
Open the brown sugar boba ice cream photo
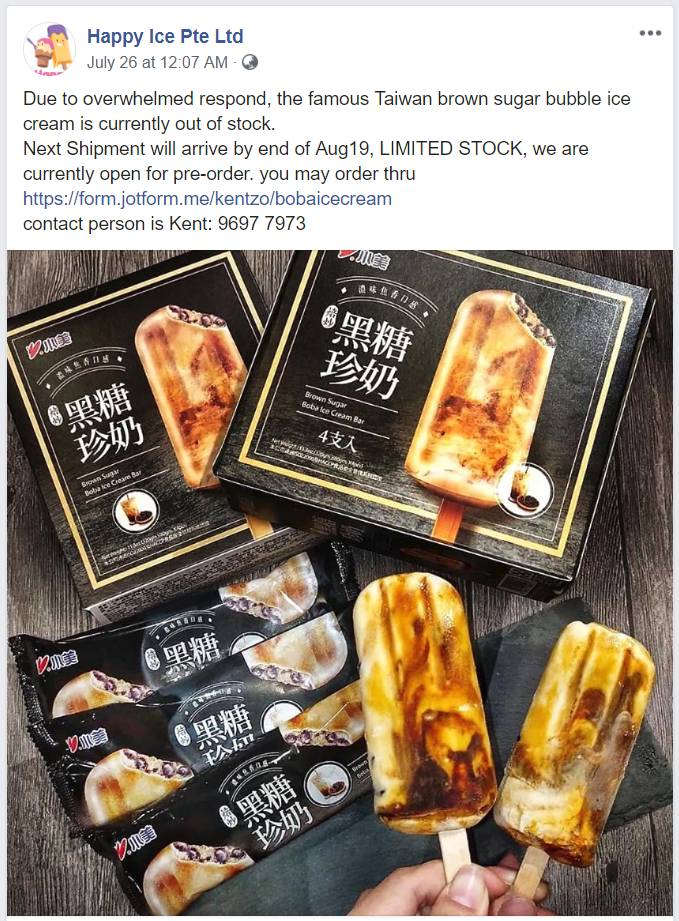[x=340, y=582]
